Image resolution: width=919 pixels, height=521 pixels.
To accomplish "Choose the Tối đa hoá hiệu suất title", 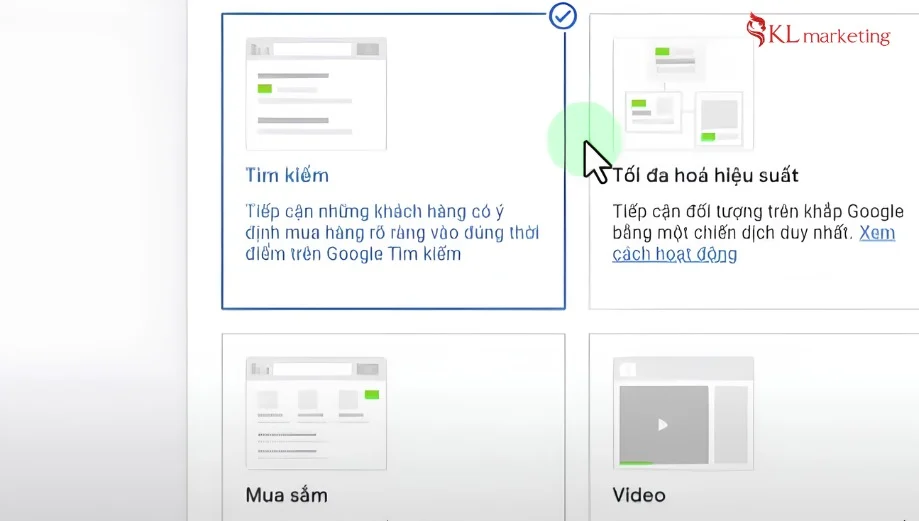I will [x=705, y=175].
